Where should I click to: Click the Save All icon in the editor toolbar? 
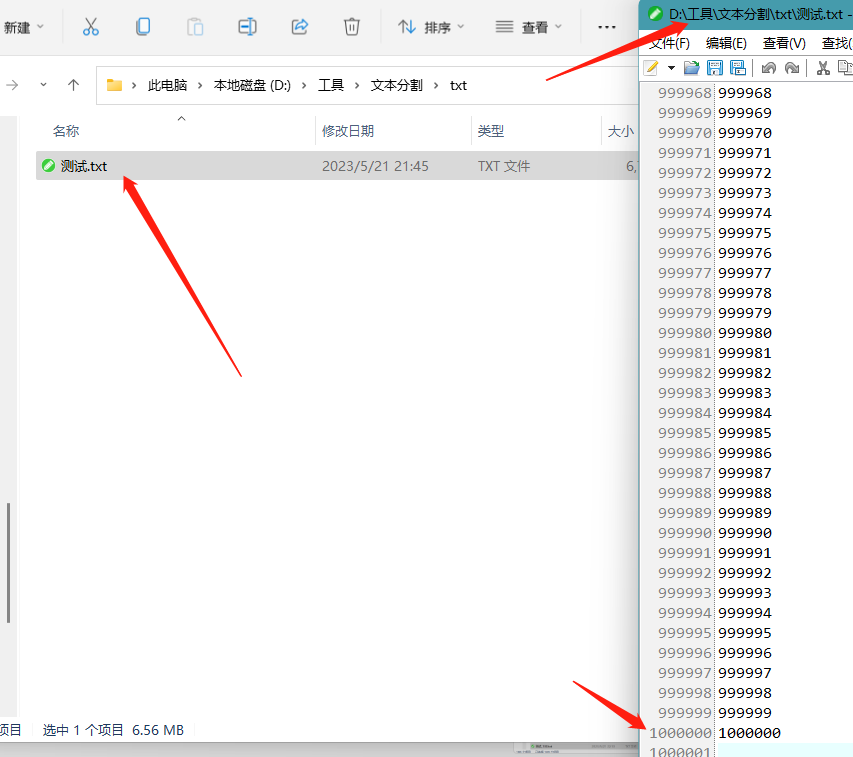[738, 67]
